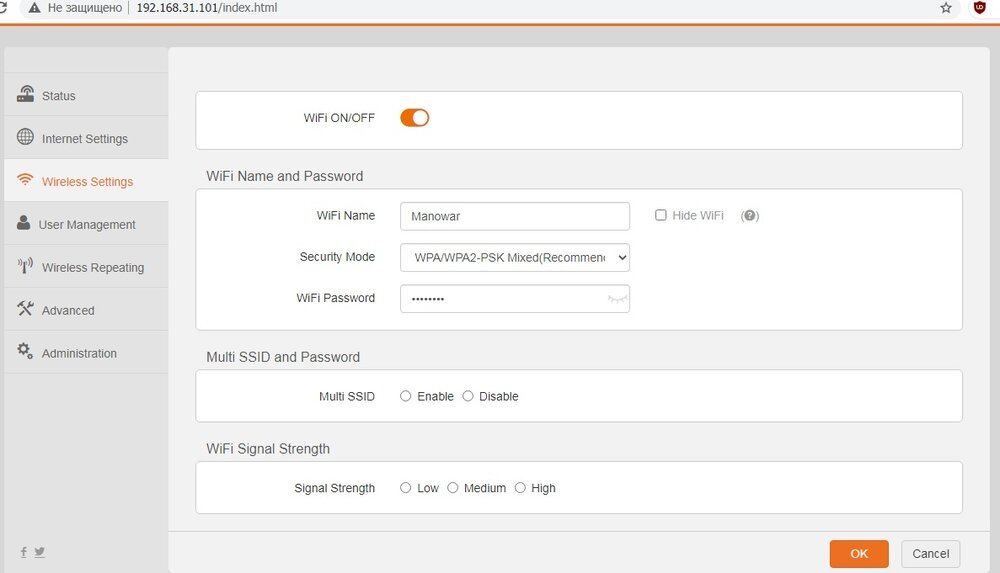1000x573 pixels.
Task: Bookmark this page with star icon
Action: click(946, 8)
